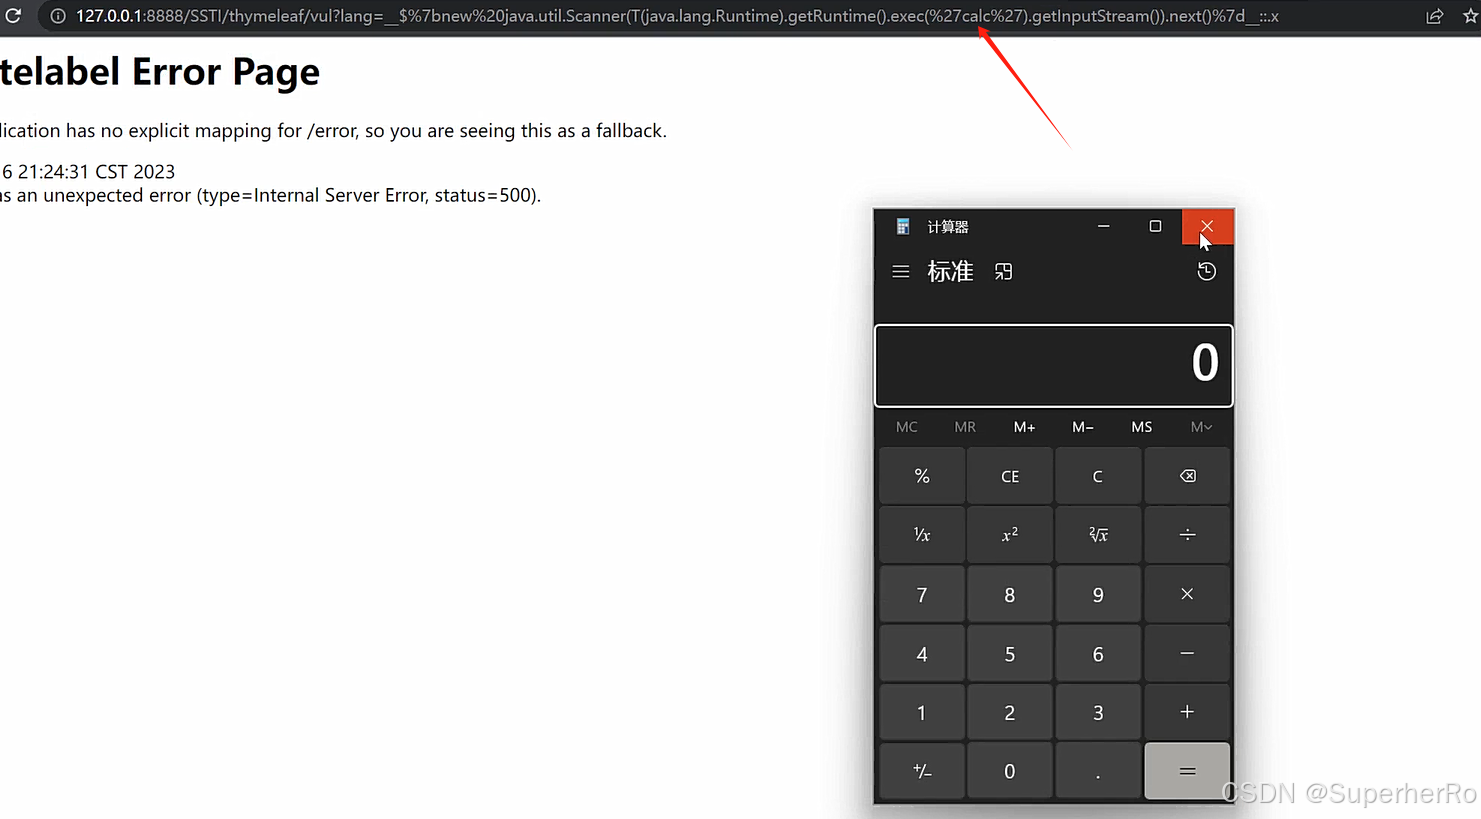Click the calculator display showing 0
Viewport: 1481px width, 819px height.
(x=1054, y=366)
